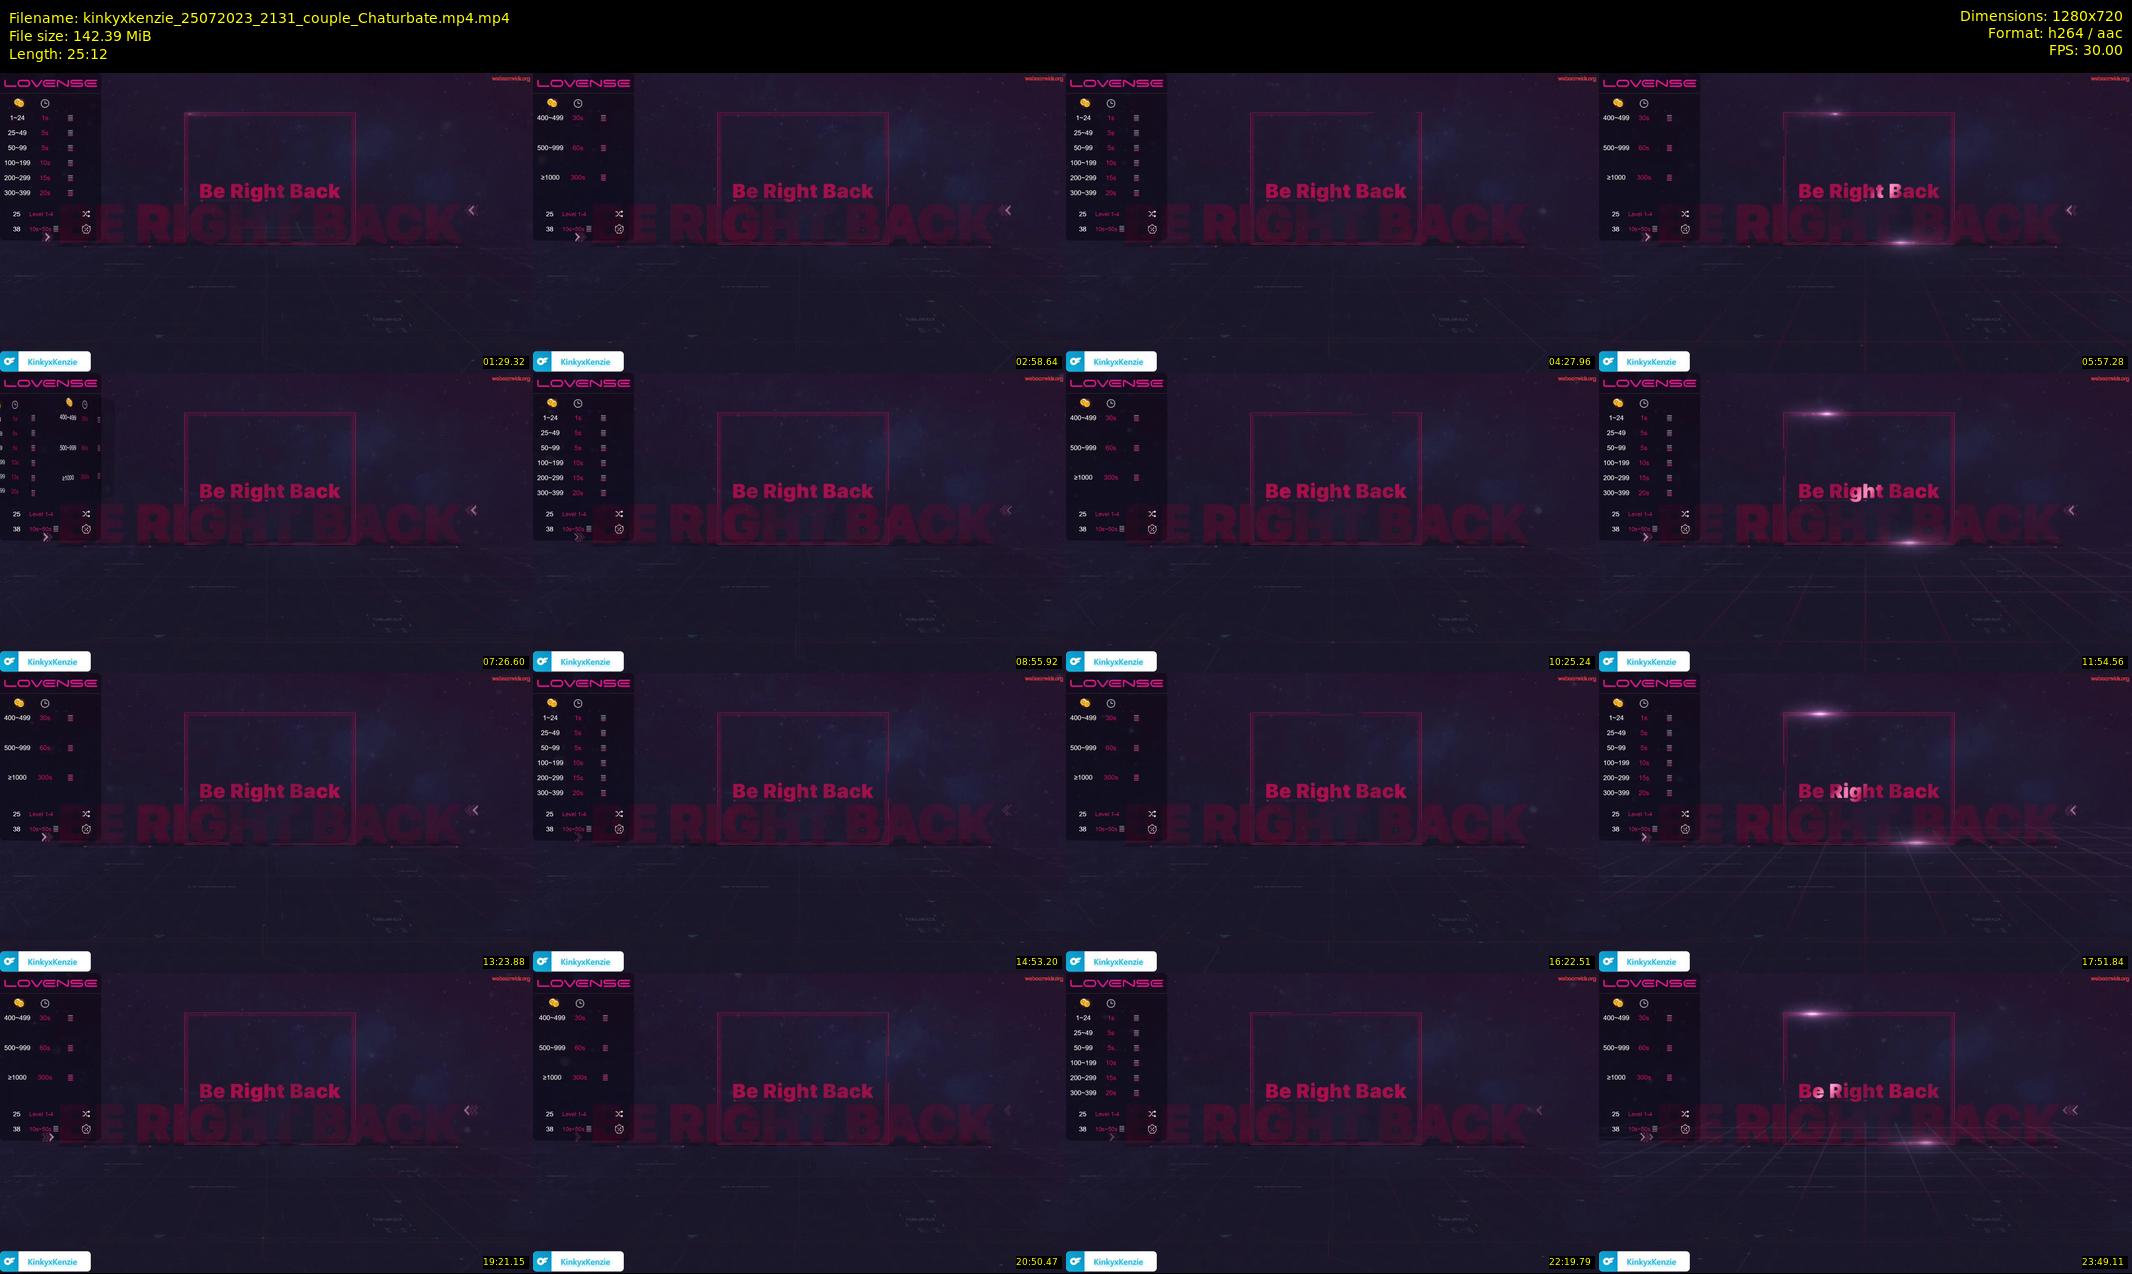The image size is (2132, 1274).
Task: Click the OnlyFans logo icon in the 10:25.24 frame
Action: [1075, 661]
